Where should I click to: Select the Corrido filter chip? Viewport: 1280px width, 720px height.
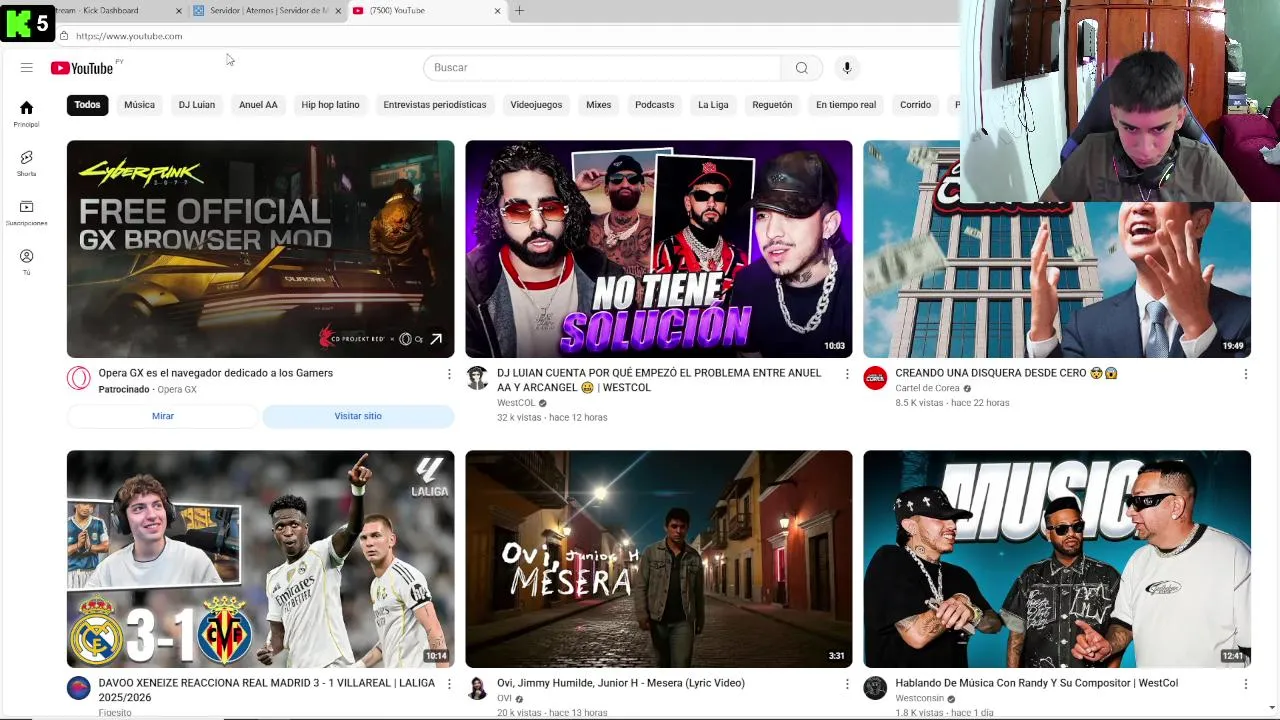coord(915,105)
